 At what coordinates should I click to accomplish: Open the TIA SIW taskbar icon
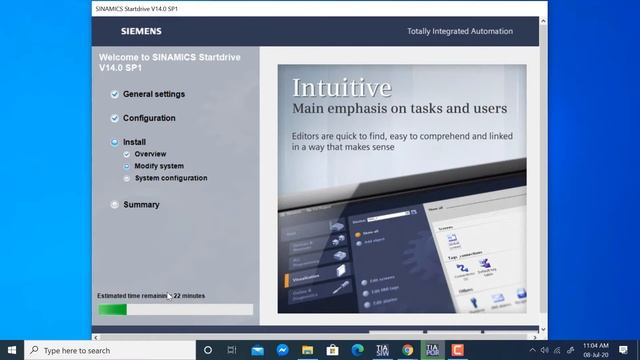[x=382, y=350]
